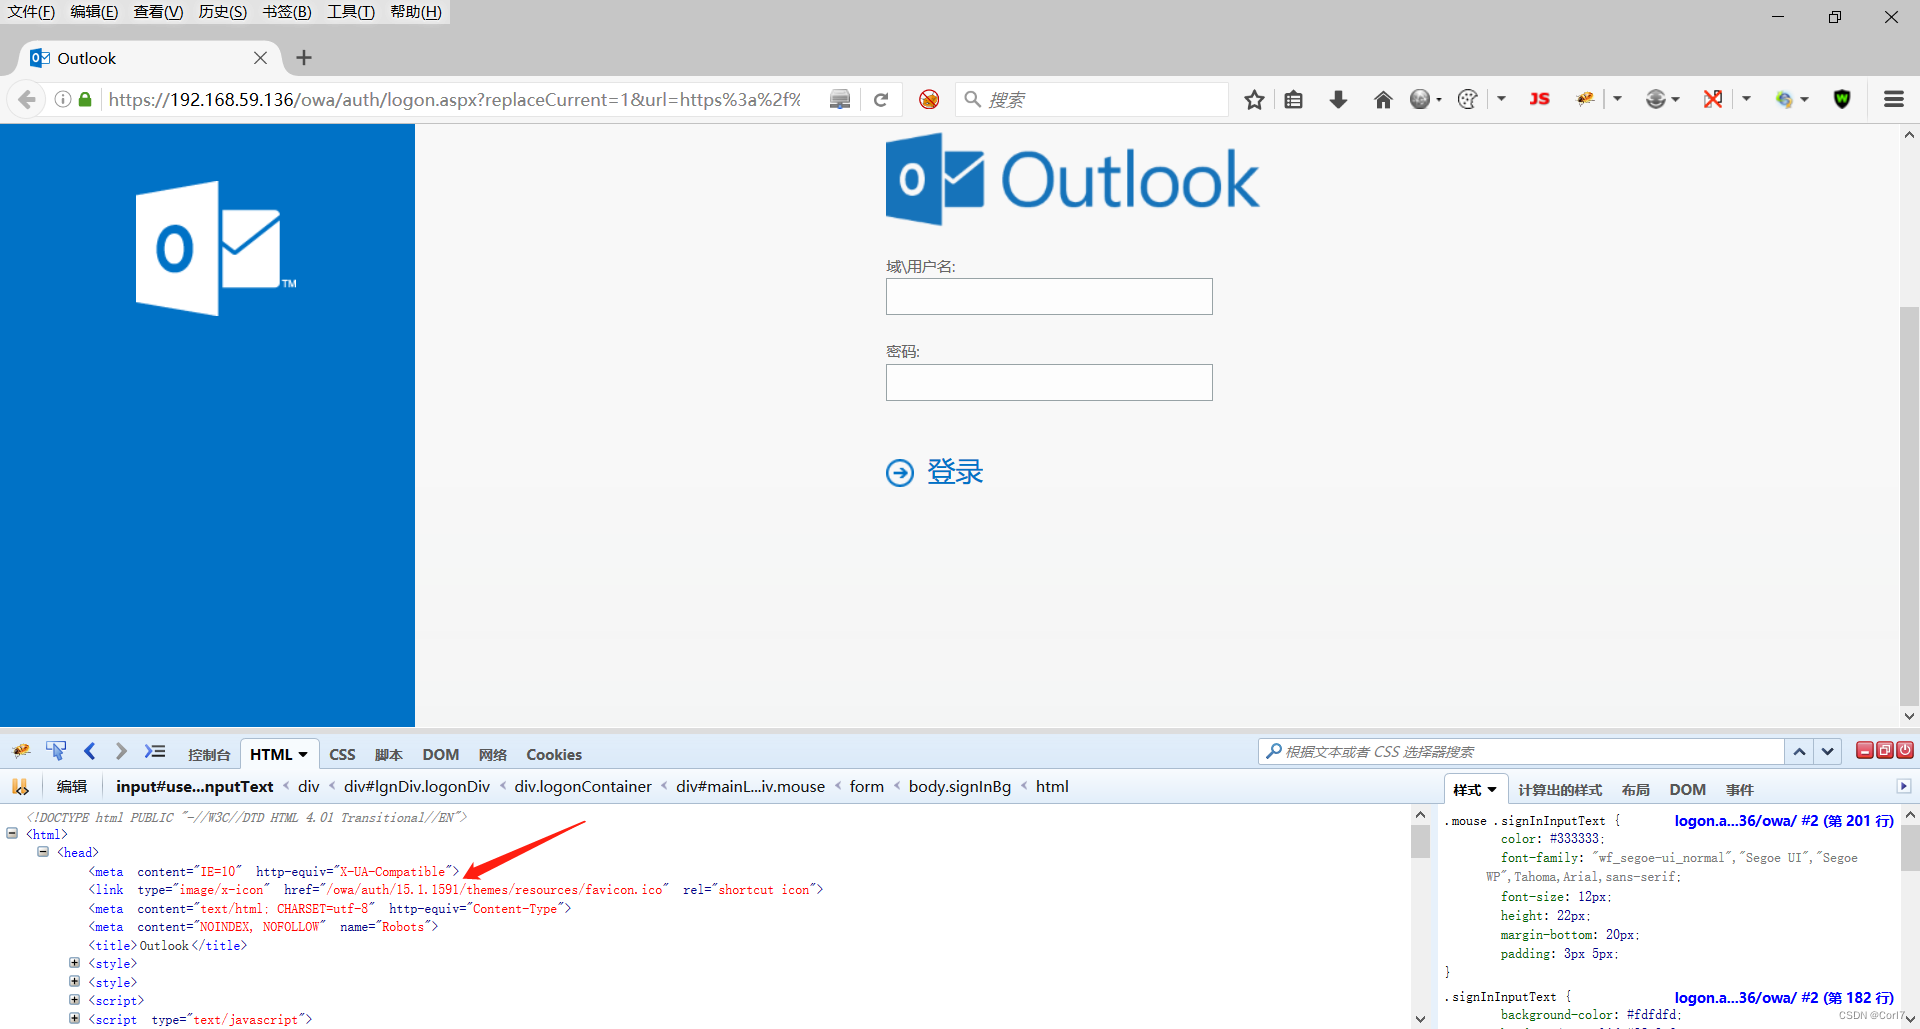The height and width of the screenshot is (1029, 1920).
Task: Open the HTML tab dropdown arrow
Action: coord(303,755)
